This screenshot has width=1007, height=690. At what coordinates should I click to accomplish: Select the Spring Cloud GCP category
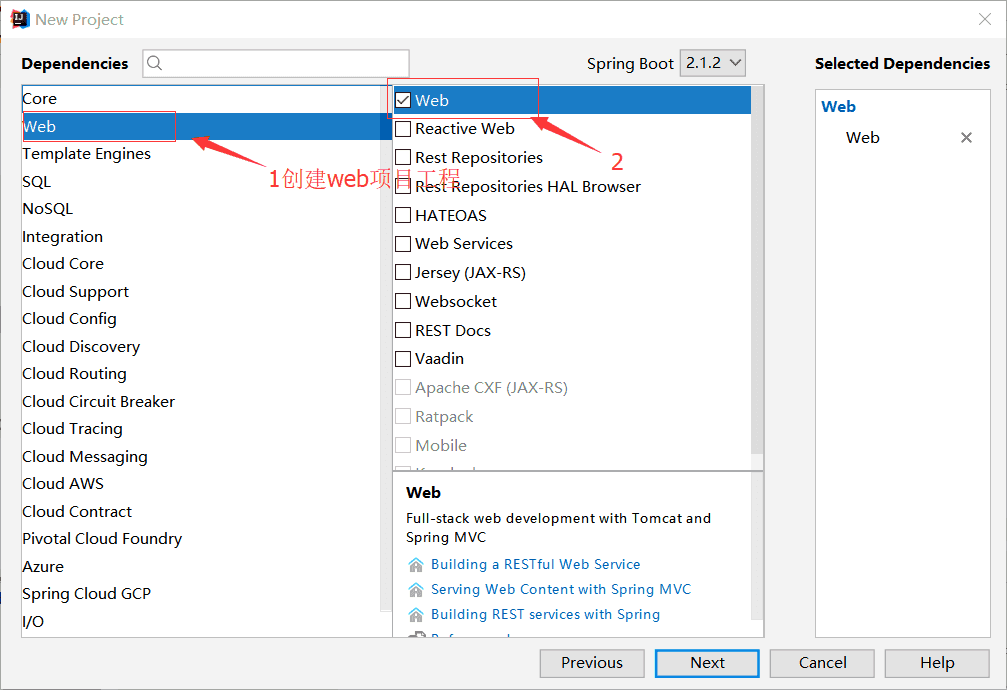click(x=201, y=594)
